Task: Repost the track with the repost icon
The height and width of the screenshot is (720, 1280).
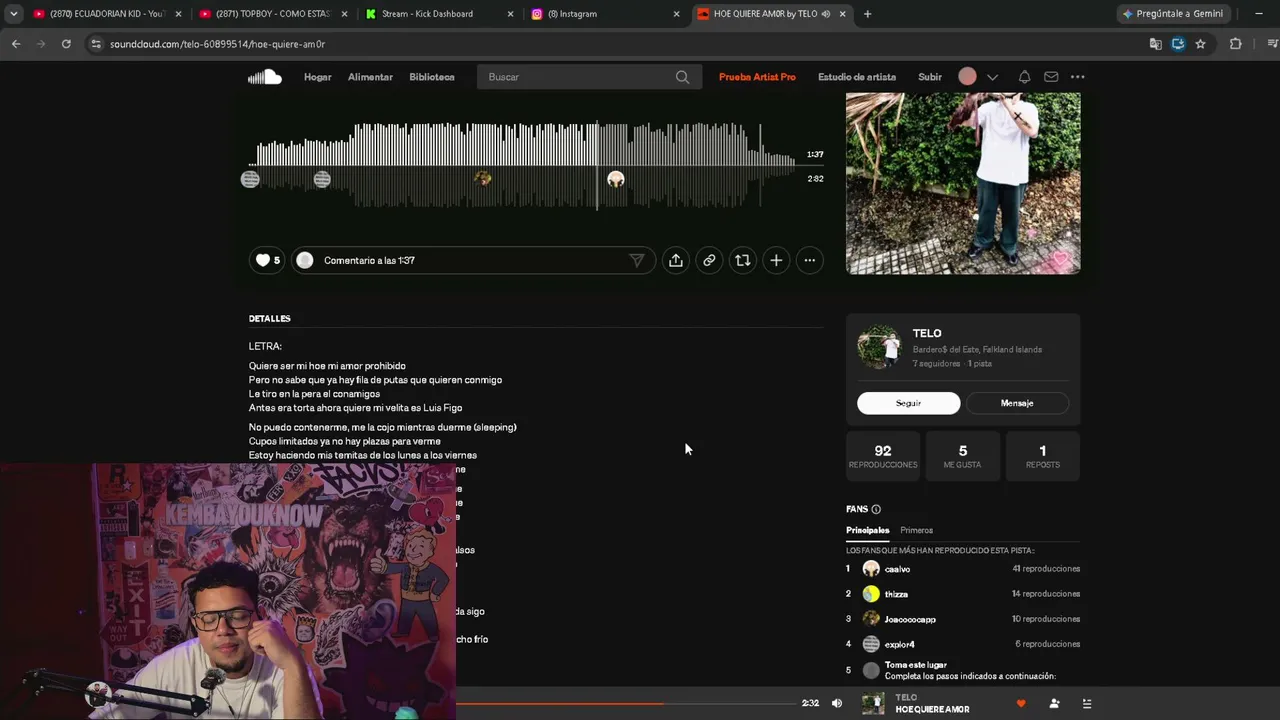Action: pos(742,260)
